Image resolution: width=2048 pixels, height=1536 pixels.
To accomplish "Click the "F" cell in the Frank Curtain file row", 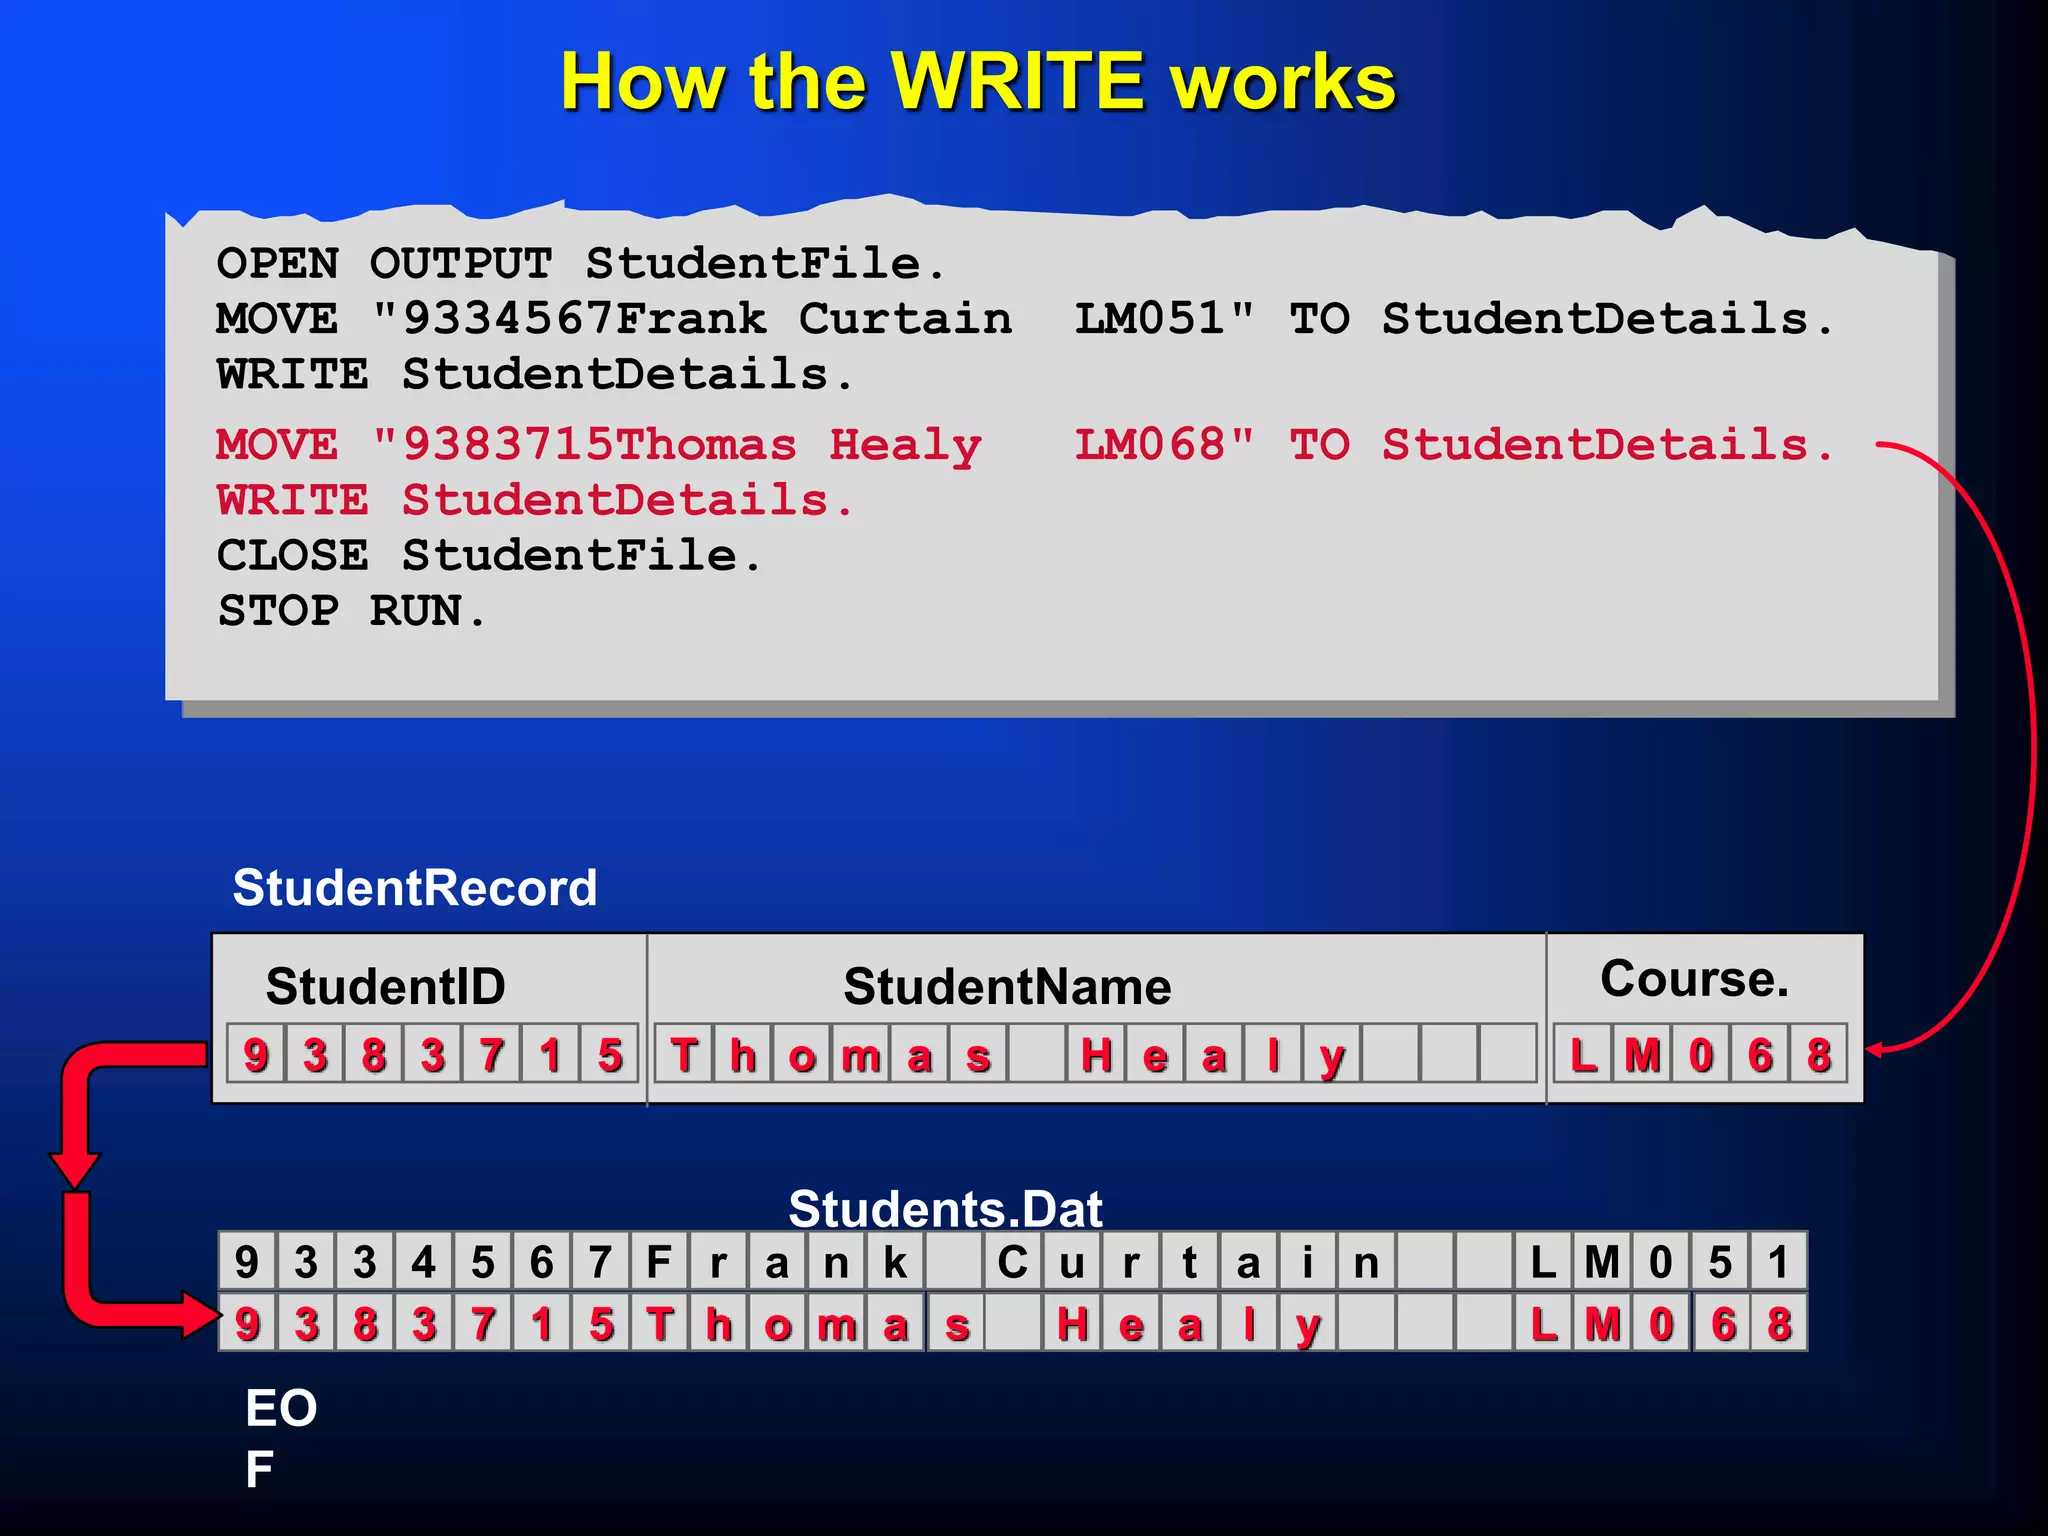I will [x=659, y=1262].
